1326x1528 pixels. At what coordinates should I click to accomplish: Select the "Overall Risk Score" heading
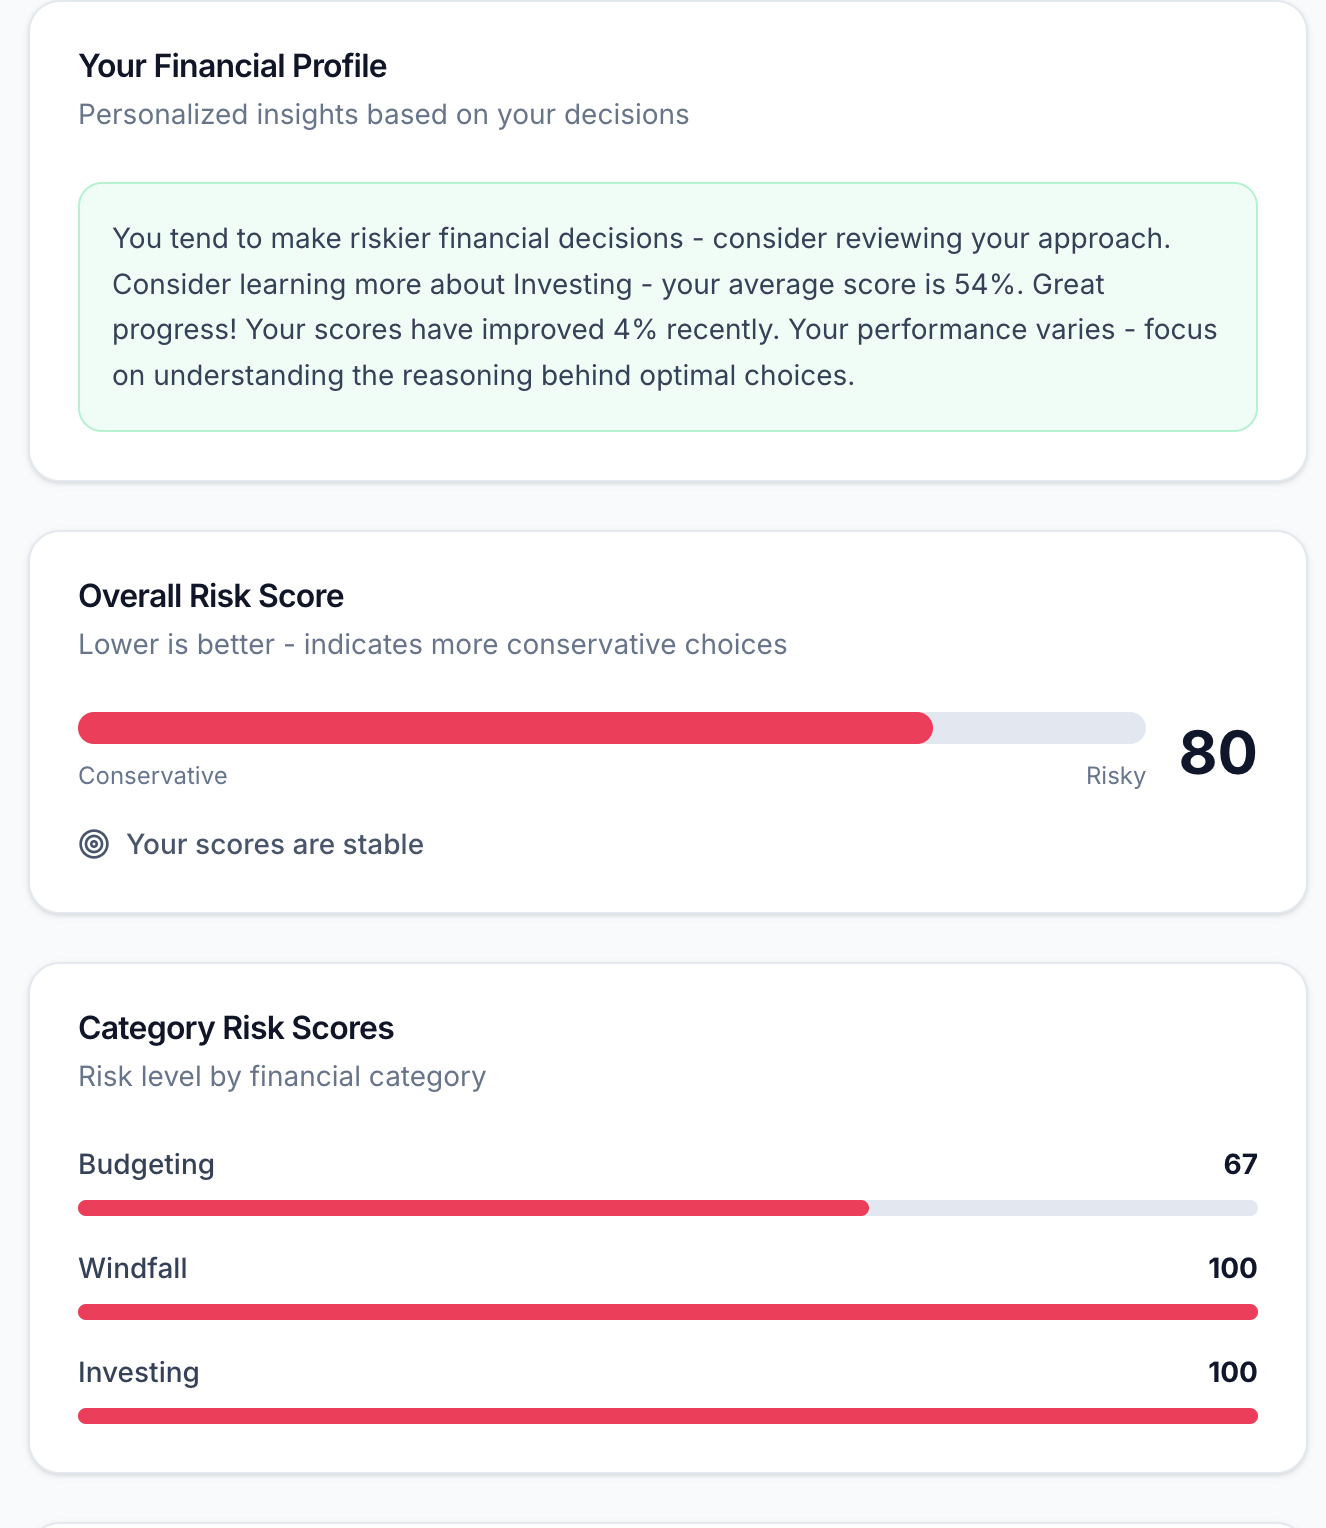[211, 596]
